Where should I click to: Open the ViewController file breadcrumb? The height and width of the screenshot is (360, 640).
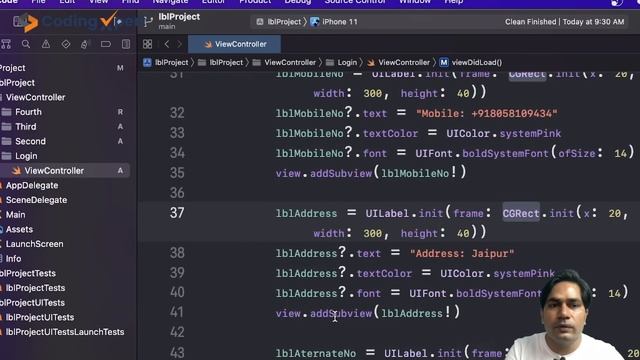pyautogui.click(x=398, y=62)
